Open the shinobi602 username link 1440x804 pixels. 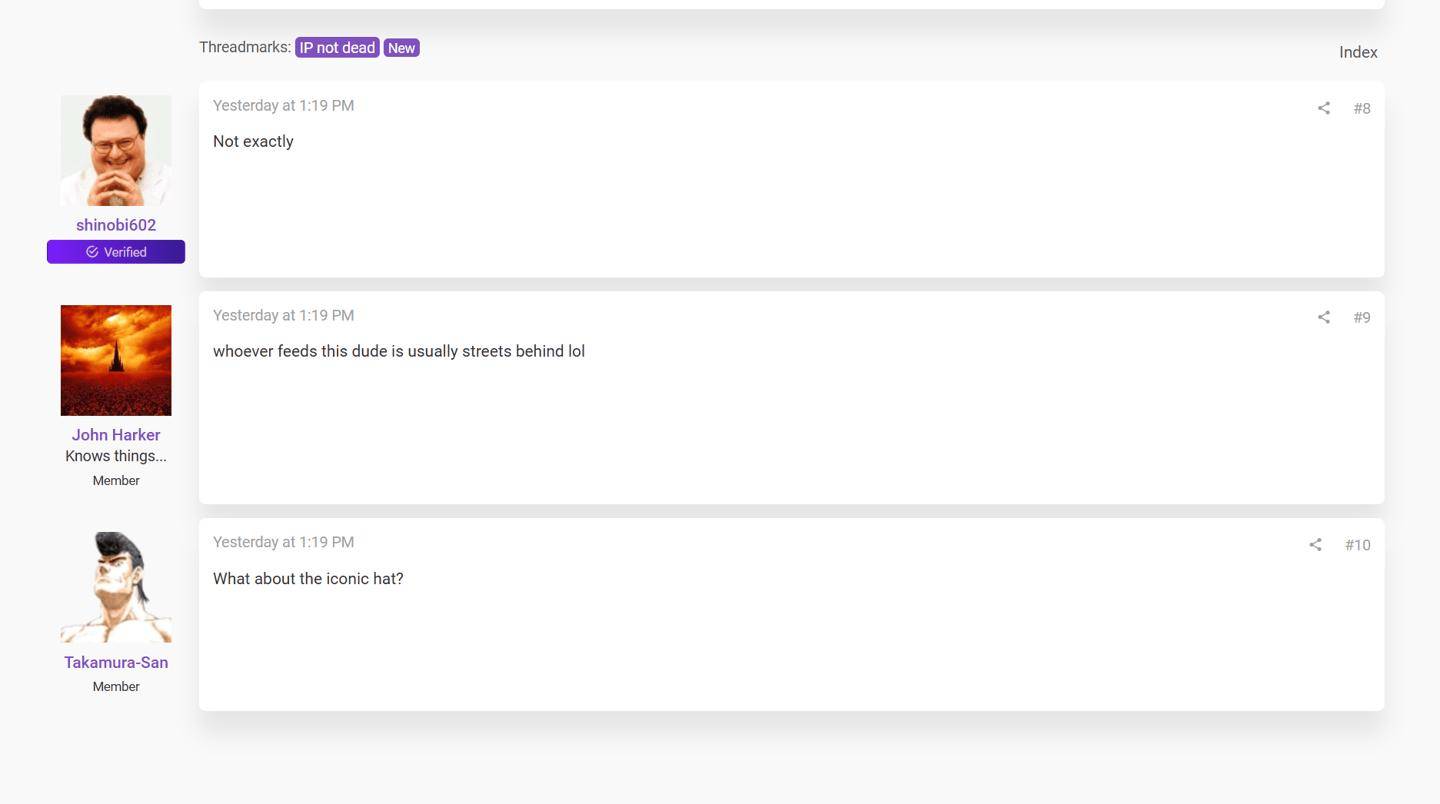pyautogui.click(x=116, y=225)
